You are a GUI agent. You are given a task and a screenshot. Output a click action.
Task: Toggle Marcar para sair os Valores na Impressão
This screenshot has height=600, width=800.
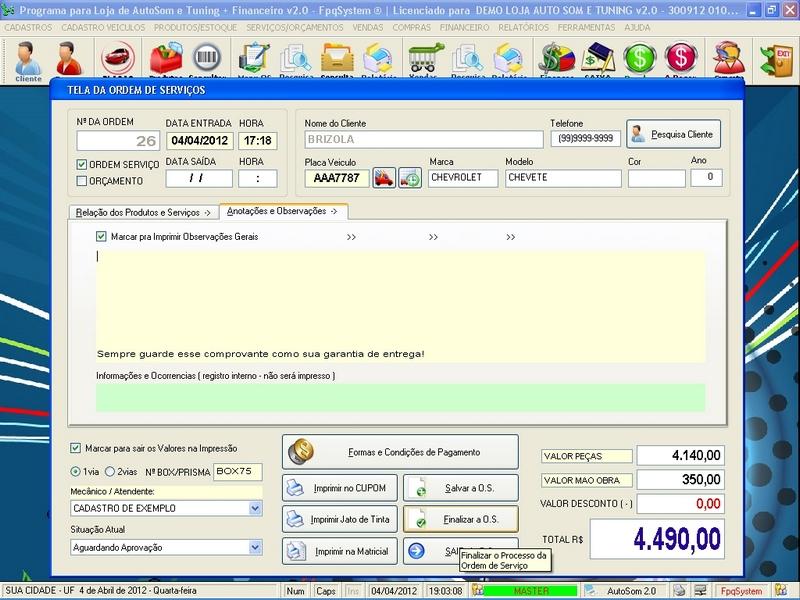tap(76, 448)
